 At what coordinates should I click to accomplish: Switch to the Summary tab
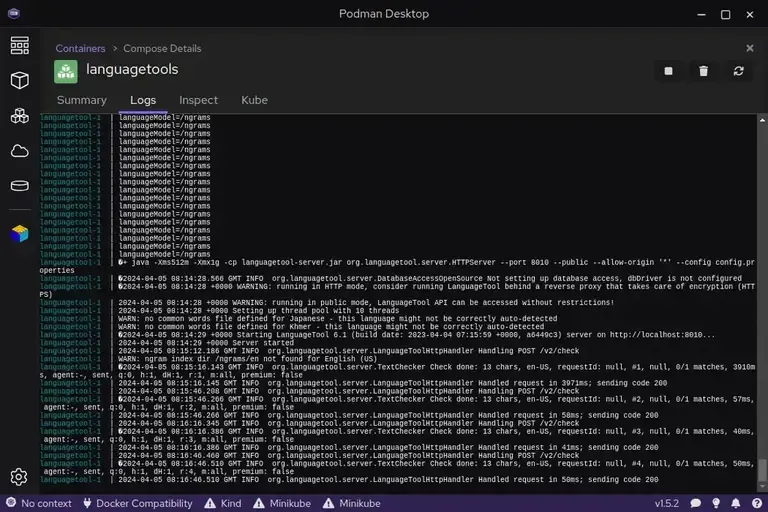82,100
